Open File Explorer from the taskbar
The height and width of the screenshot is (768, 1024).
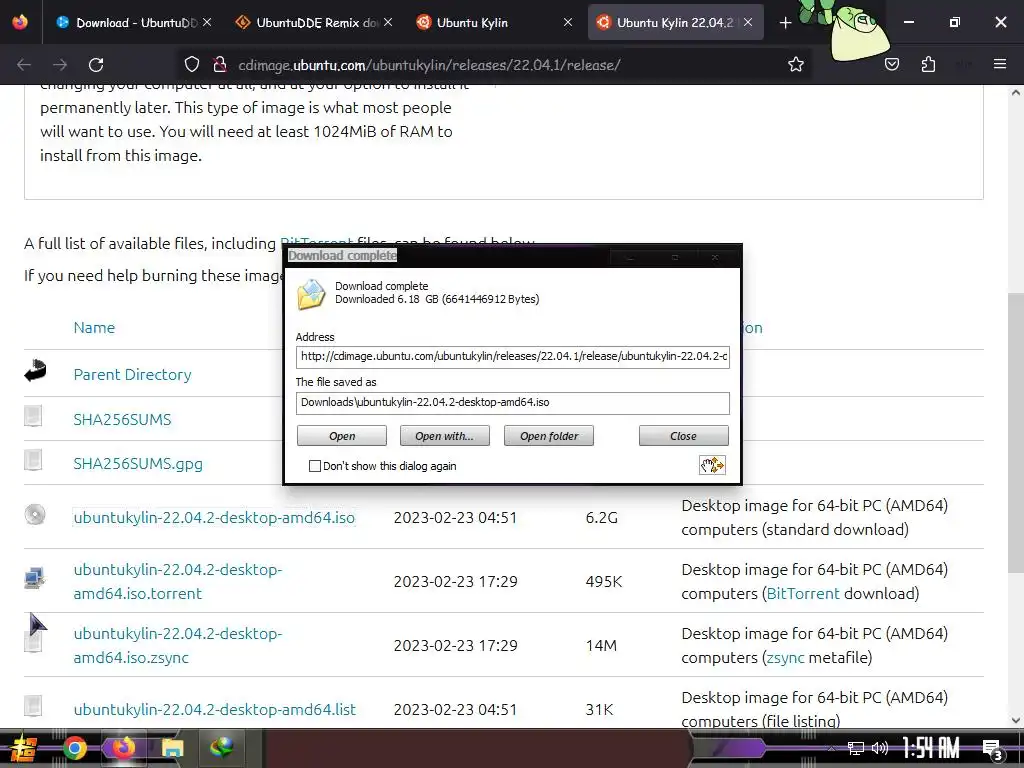pos(172,748)
